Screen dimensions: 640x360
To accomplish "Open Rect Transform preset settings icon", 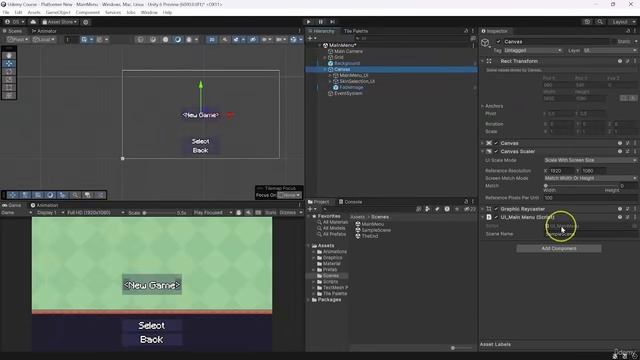I will [628, 61].
